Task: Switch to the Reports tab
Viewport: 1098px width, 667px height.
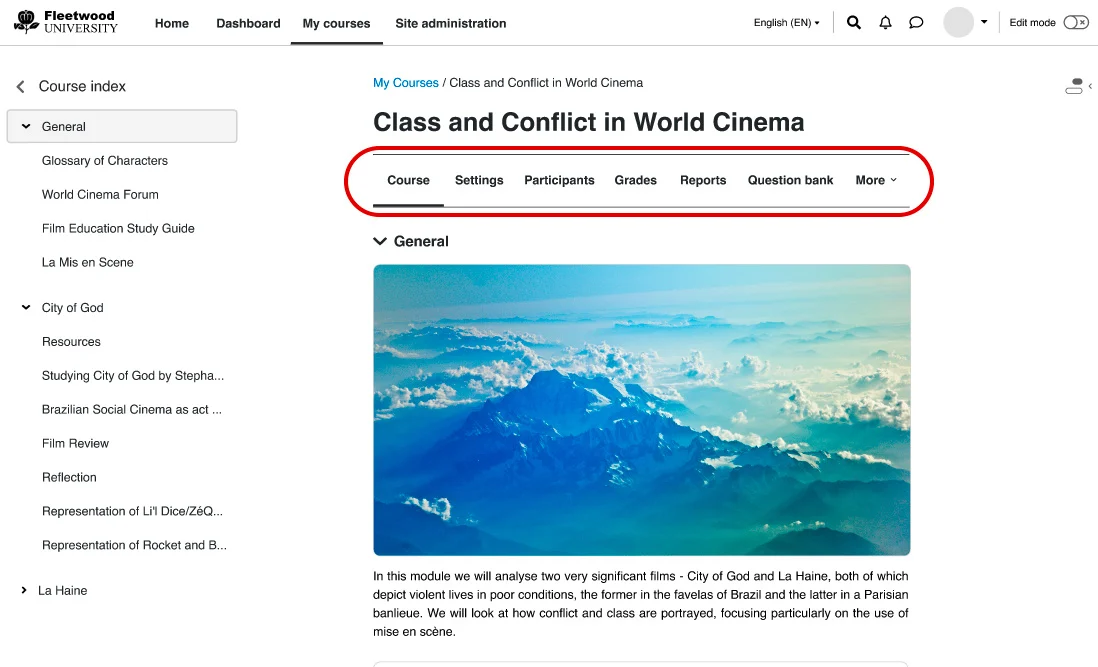Action: (x=702, y=180)
